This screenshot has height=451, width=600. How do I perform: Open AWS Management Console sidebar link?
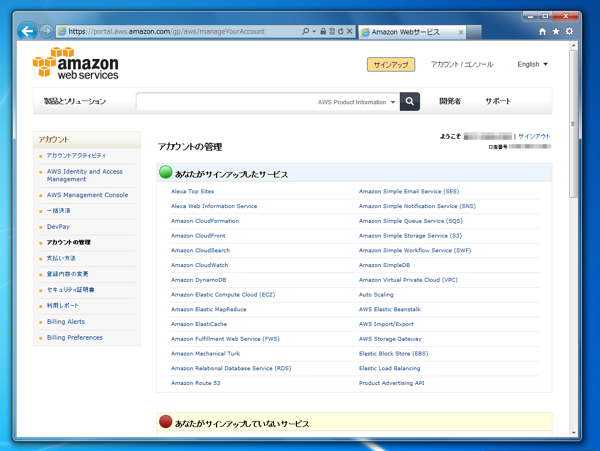pos(87,195)
